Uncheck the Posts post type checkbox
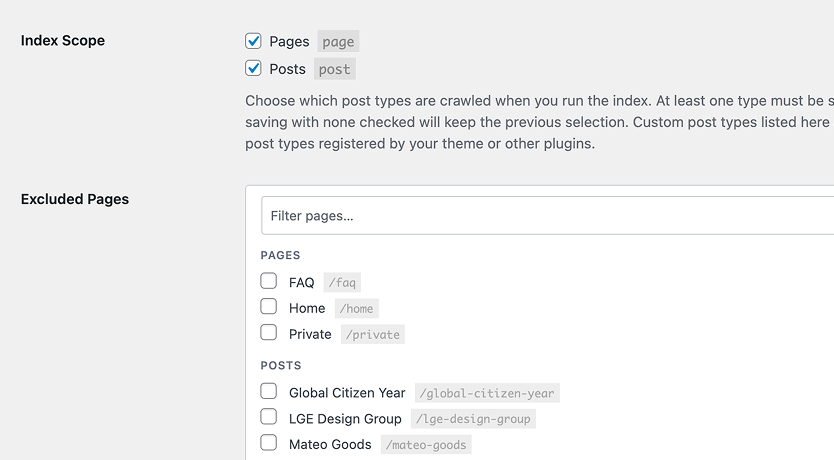The image size is (834, 460). click(x=253, y=69)
